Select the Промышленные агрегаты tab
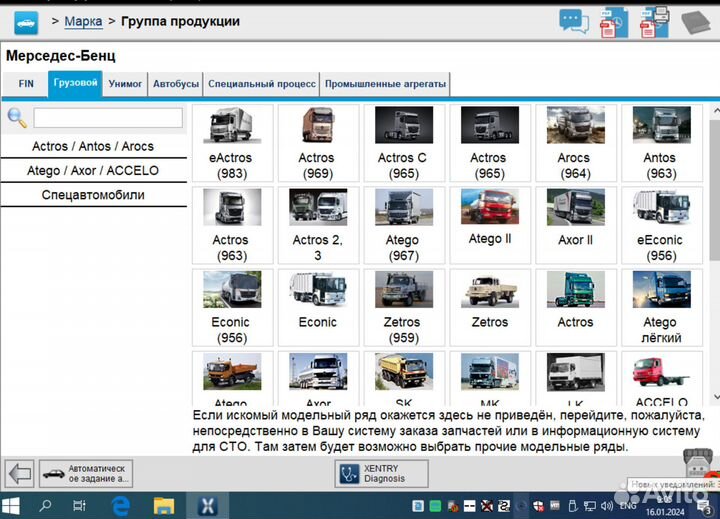Screen dimensions: 720x519 coord(385,84)
